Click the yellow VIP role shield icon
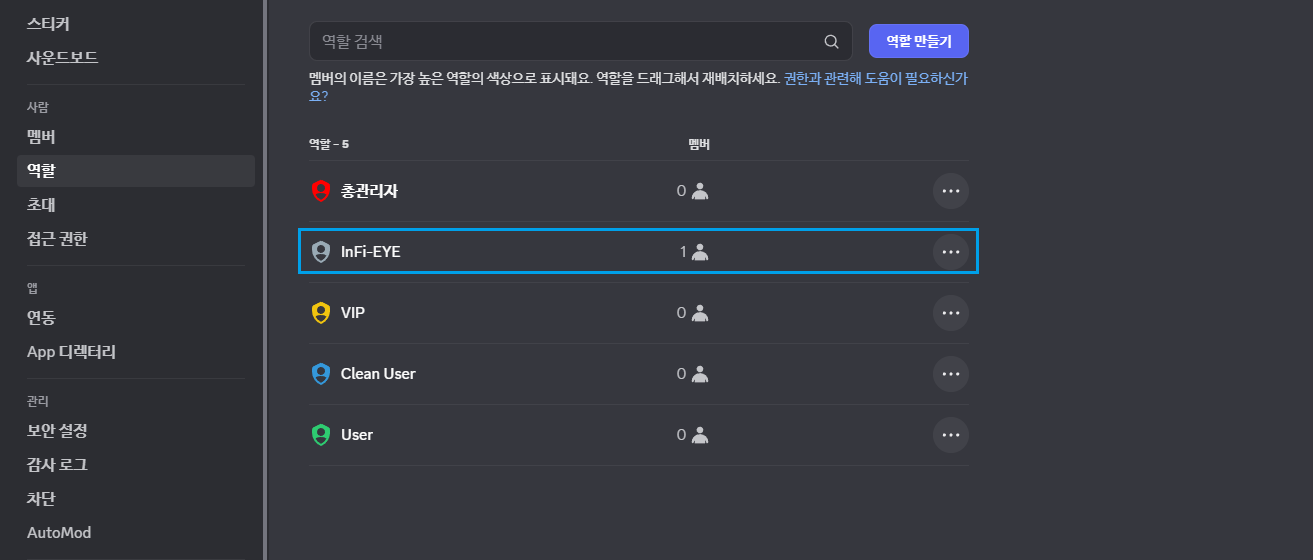Image resolution: width=1313 pixels, height=560 pixels. (320, 313)
